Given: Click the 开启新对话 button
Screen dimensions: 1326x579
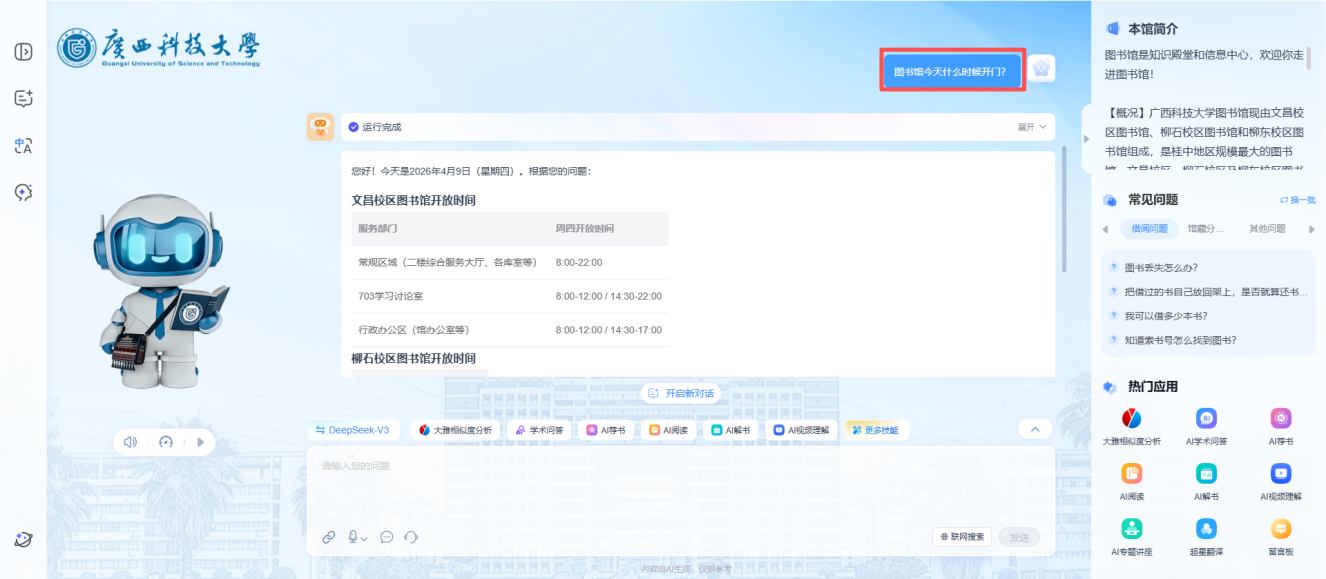Looking at the screenshot, I should point(681,393).
